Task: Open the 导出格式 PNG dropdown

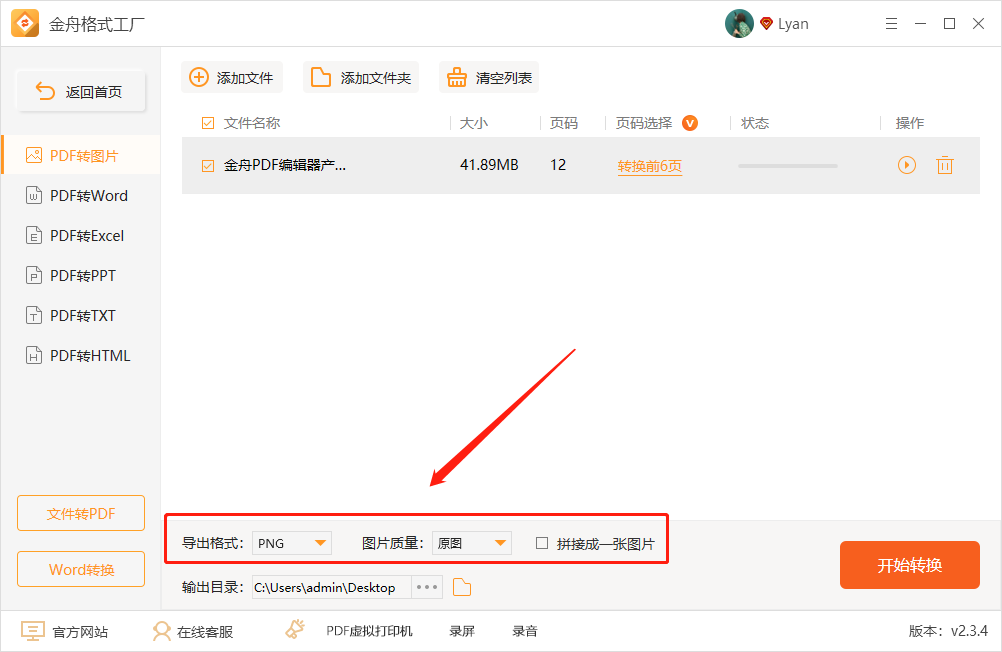Action: click(x=292, y=543)
